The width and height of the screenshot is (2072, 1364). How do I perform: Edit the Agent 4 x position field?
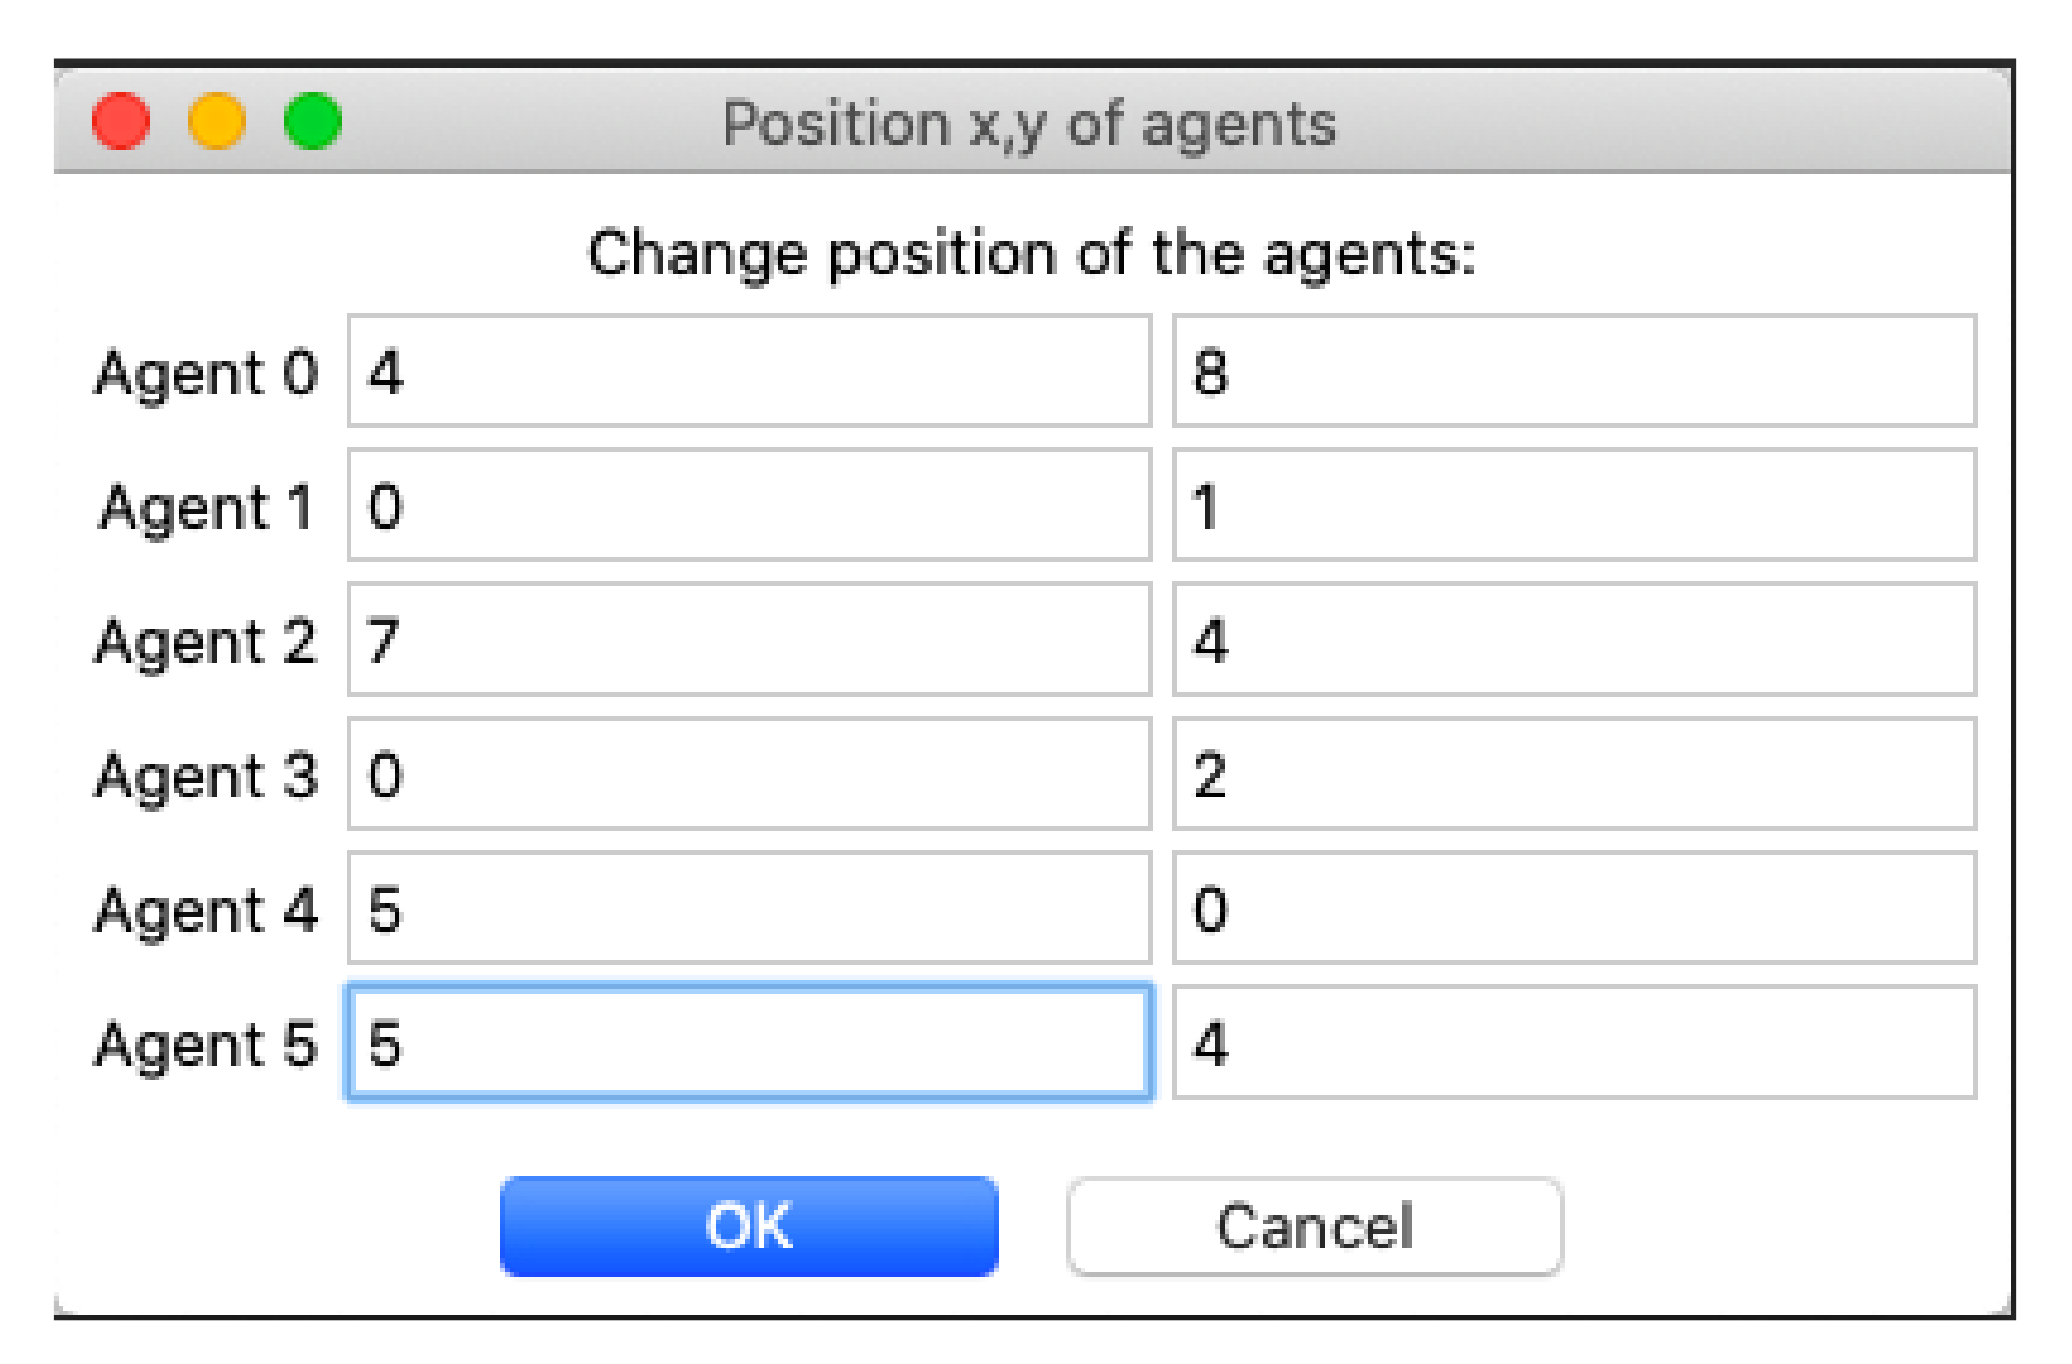click(x=750, y=908)
